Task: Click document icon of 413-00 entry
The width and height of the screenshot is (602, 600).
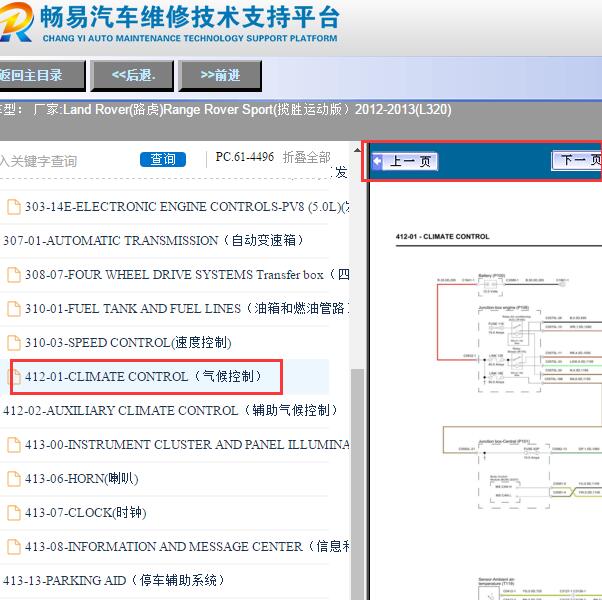Action: click(x=14, y=445)
